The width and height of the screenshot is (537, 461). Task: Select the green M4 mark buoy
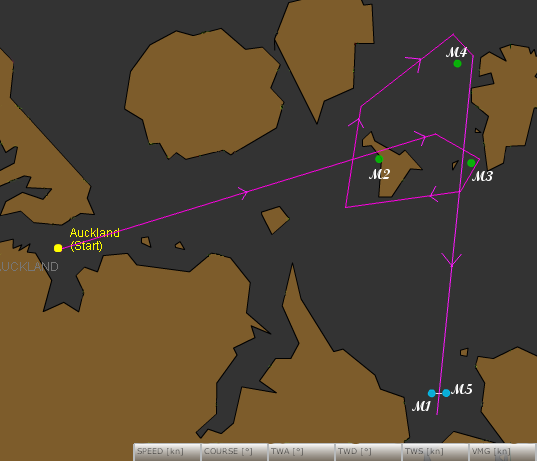click(457, 64)
